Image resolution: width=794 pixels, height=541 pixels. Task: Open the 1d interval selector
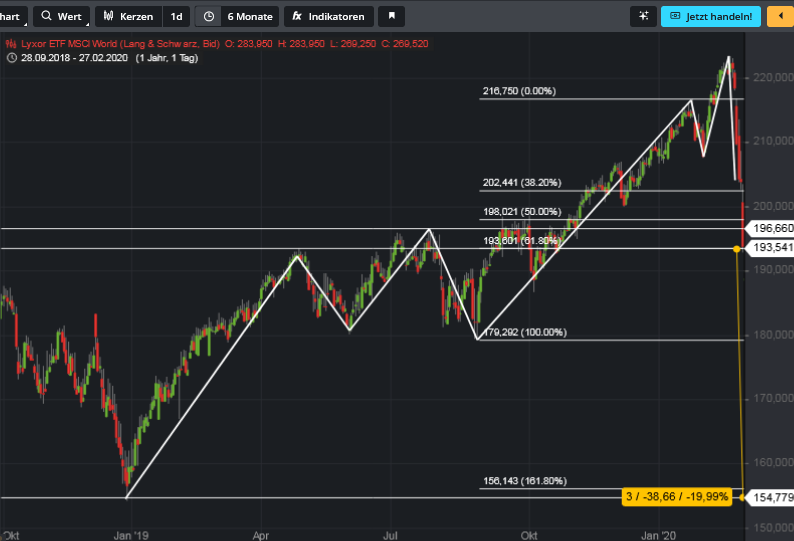(176, 17)
